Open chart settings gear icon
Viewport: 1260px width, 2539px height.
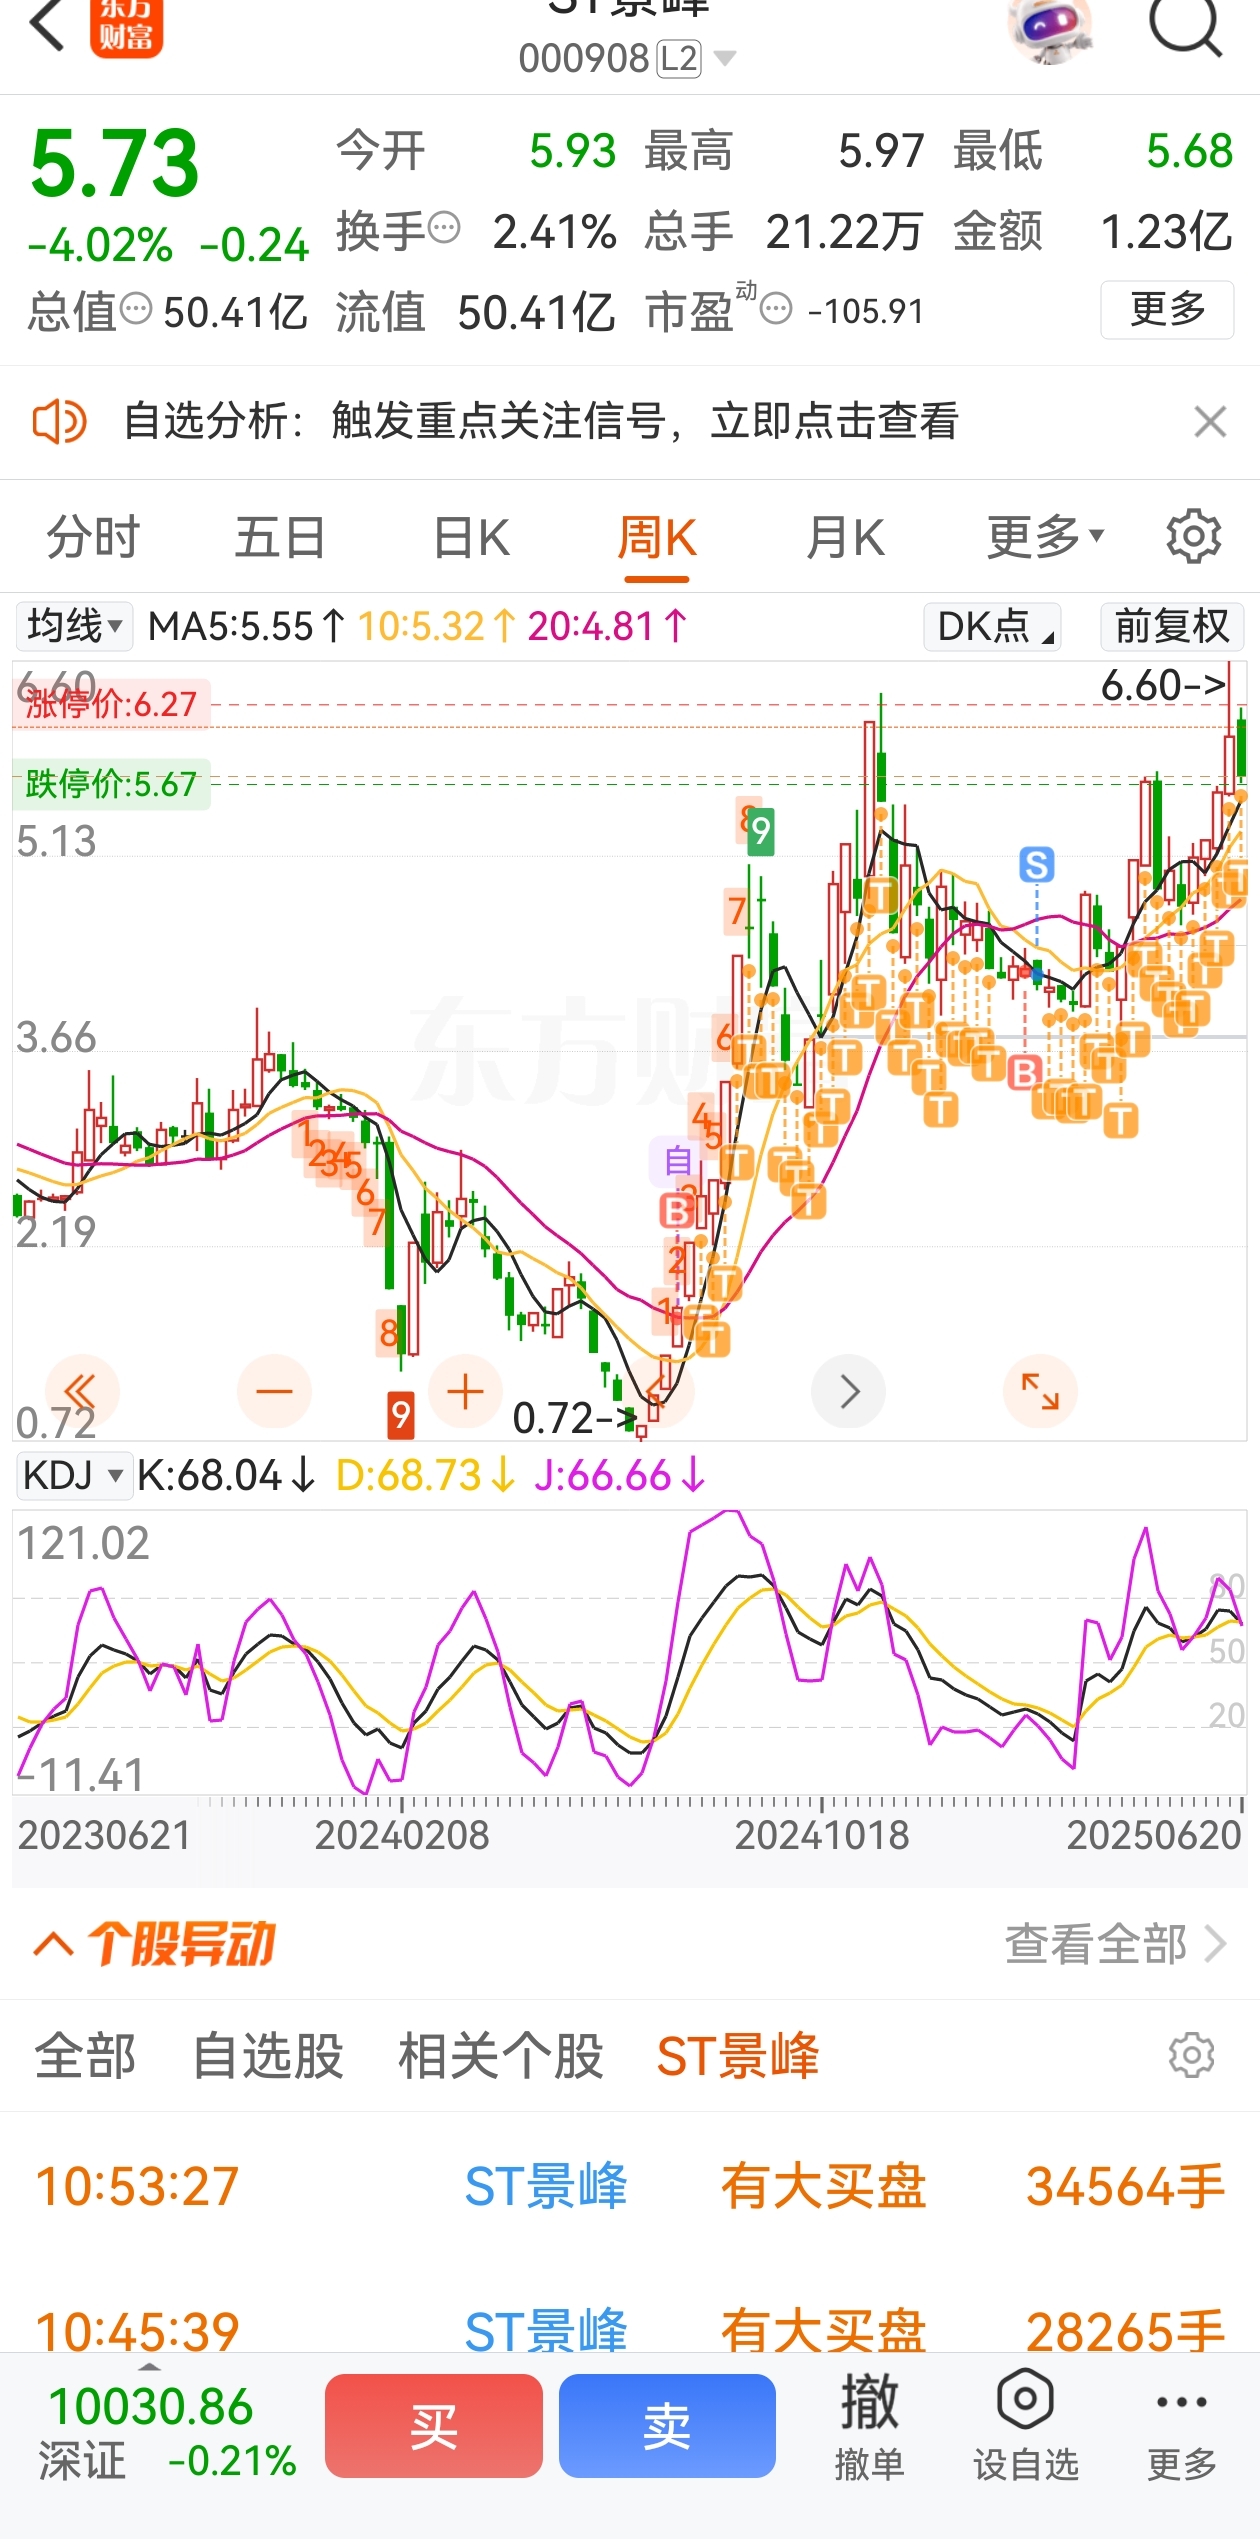(x=1194, y=537)
